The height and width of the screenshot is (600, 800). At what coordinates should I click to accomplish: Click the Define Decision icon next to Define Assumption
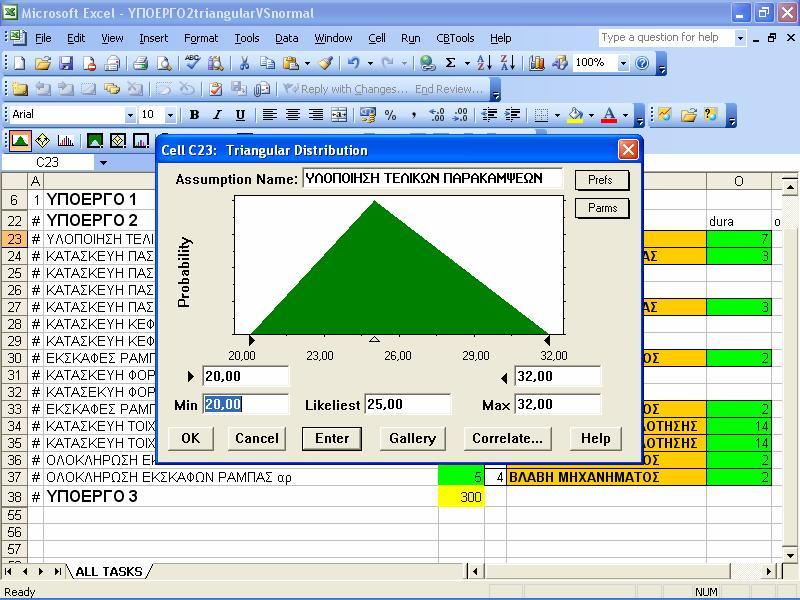tap(42, 140)
